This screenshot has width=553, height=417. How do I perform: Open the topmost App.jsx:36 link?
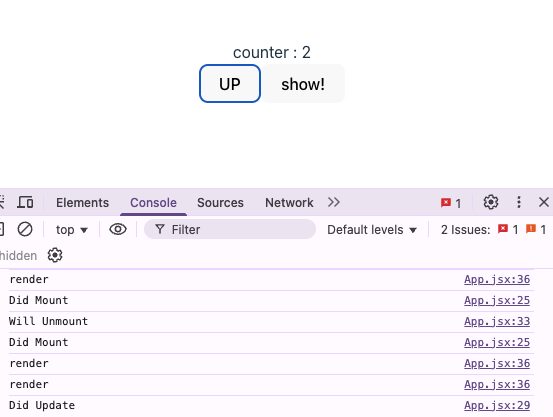pos(497,279)
